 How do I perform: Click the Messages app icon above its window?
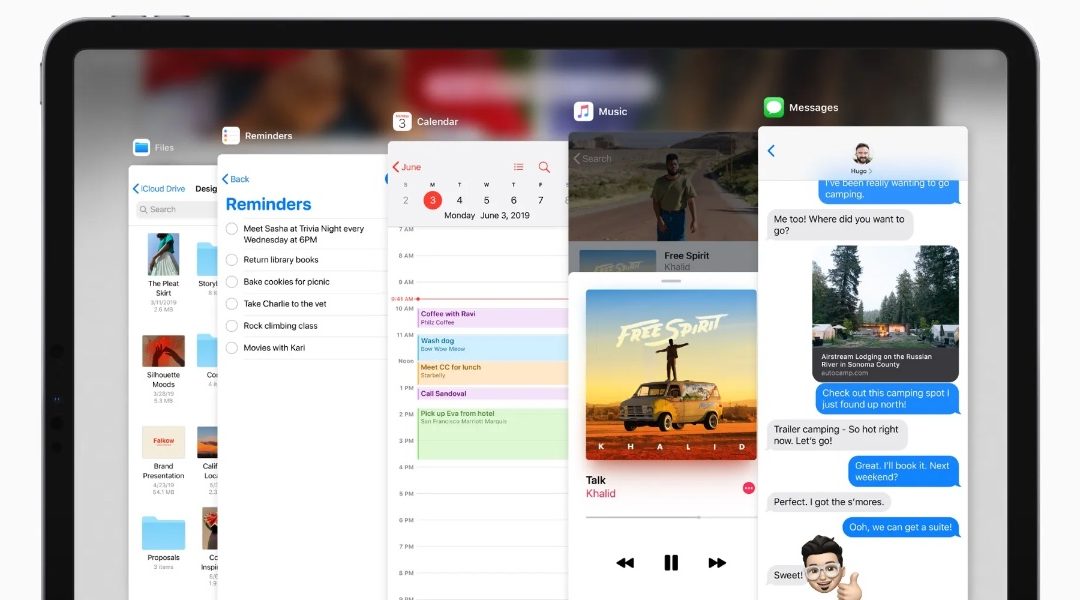coord(772,106)
